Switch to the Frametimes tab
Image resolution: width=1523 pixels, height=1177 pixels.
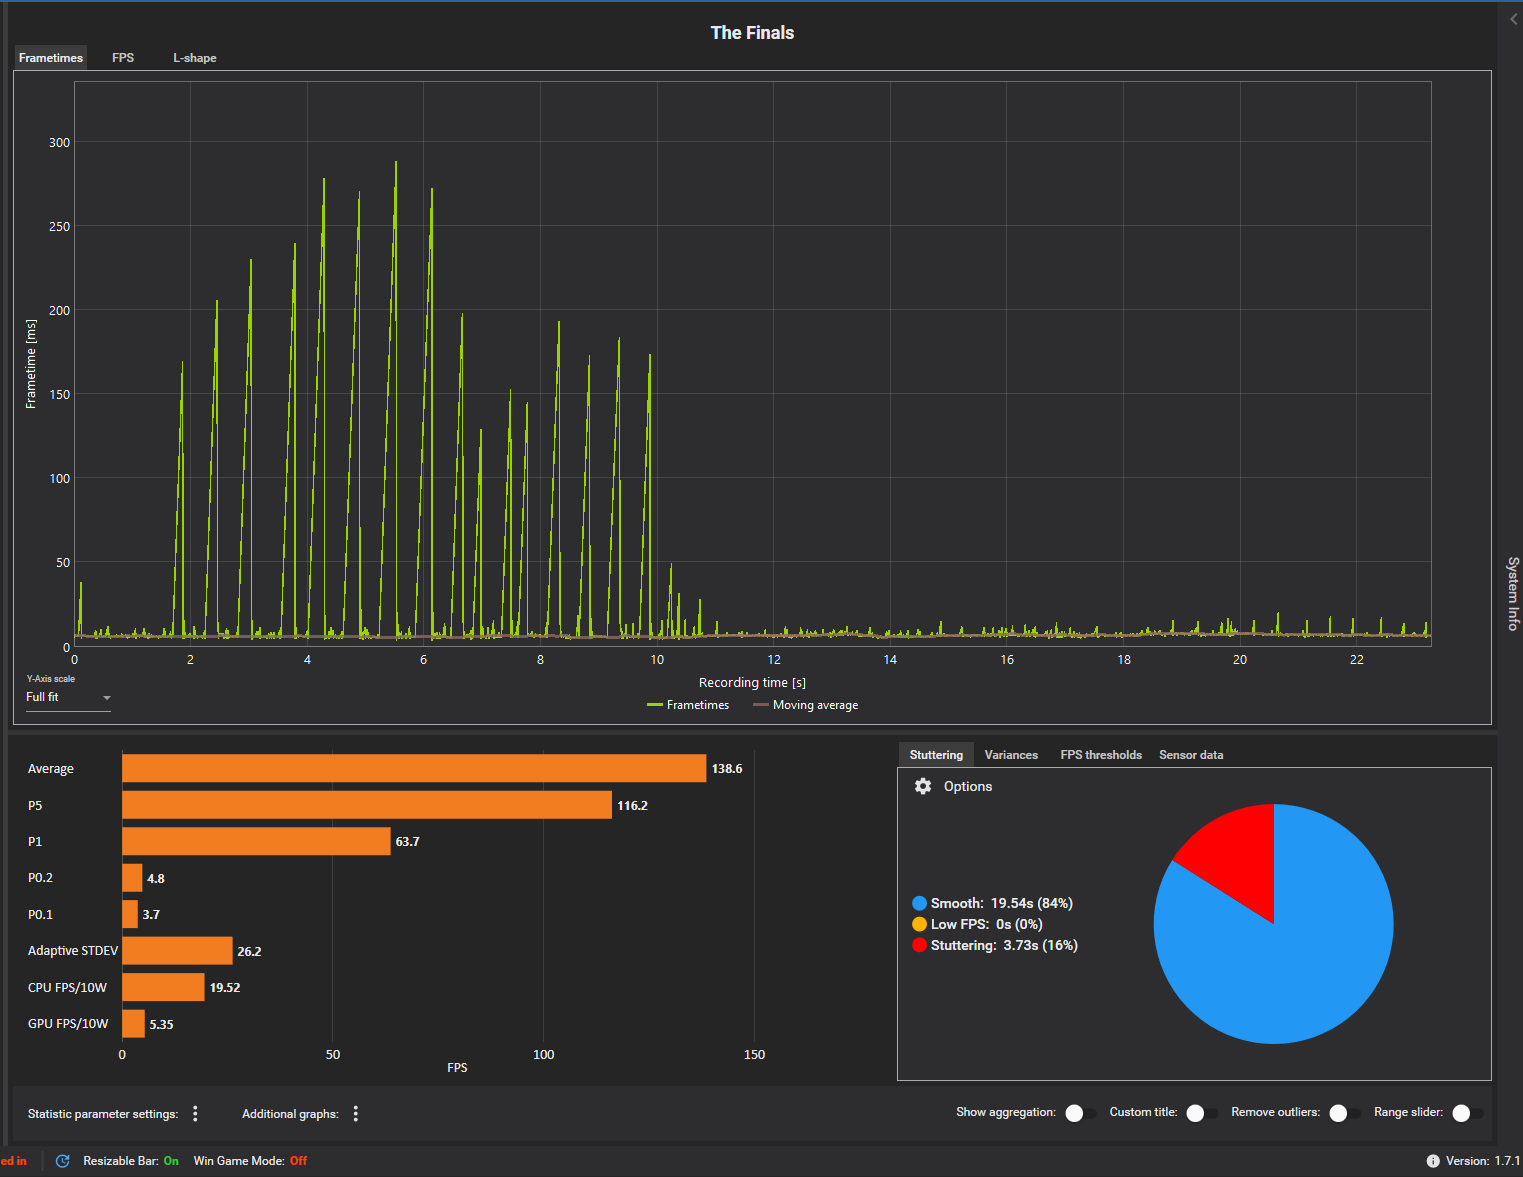(x=51, y=58)
